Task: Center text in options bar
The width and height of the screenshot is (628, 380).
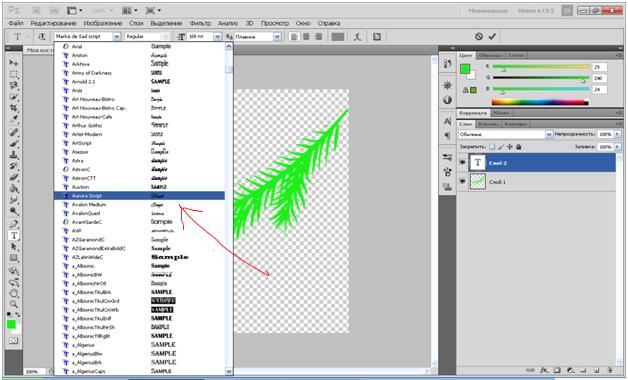Action: [306, 37]
